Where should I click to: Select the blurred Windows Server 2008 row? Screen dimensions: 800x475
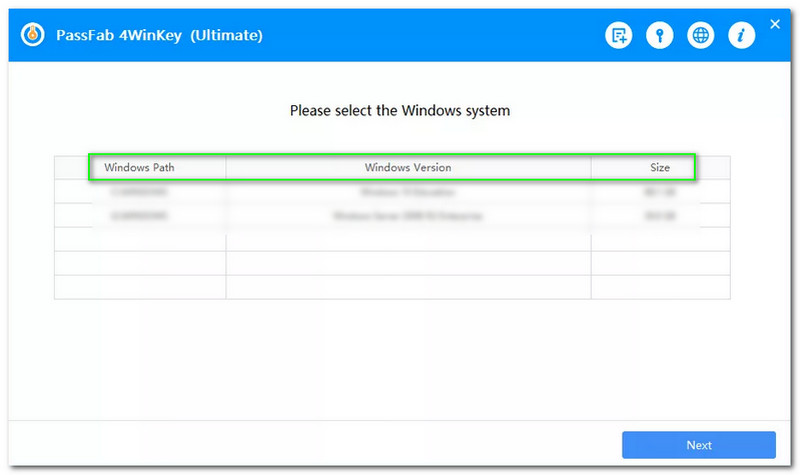(x=392, y=216)
